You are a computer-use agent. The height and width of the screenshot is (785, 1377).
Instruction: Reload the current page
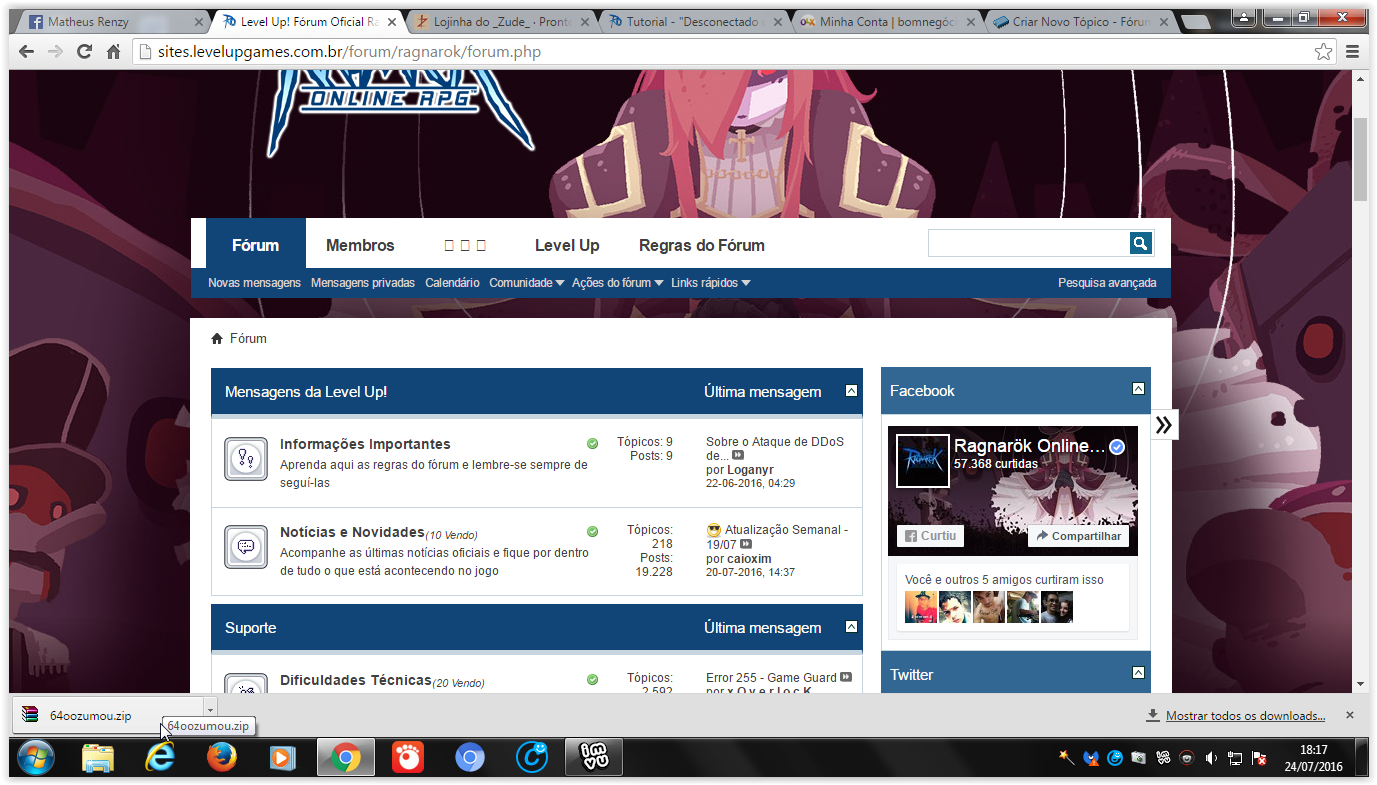click(85, 51)
